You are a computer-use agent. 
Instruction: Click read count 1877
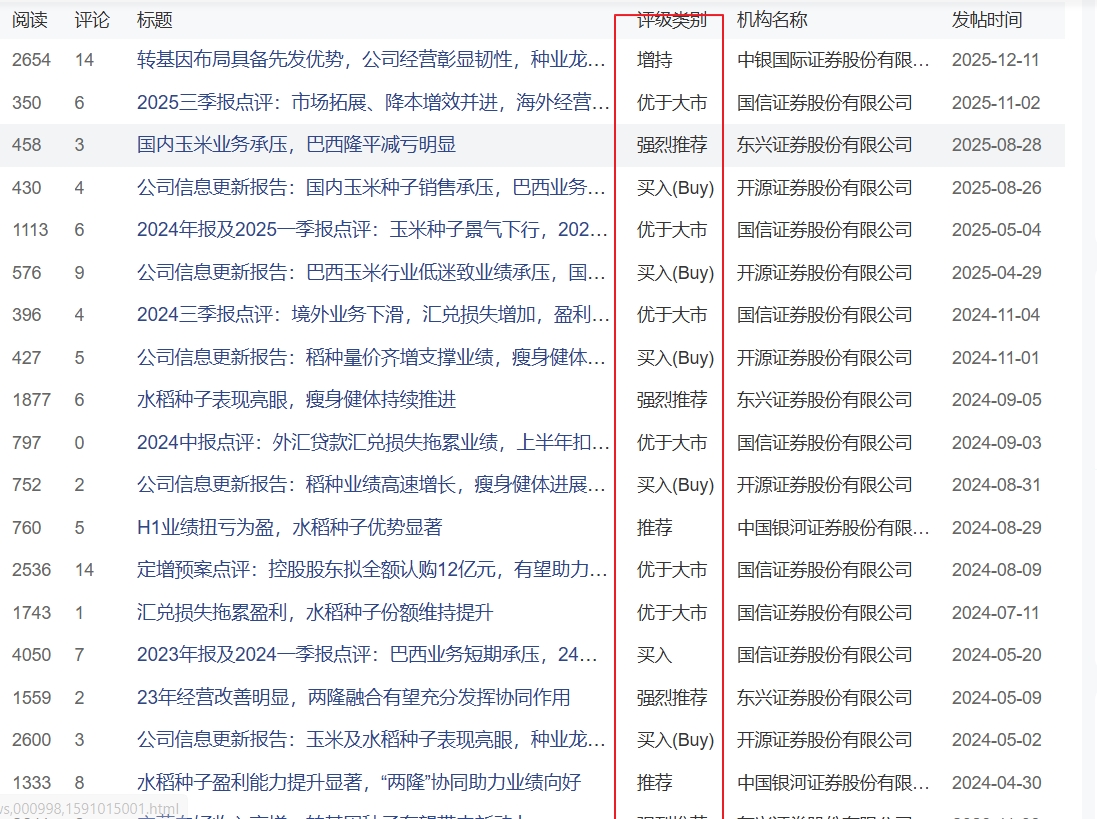[x=31, y=400]
